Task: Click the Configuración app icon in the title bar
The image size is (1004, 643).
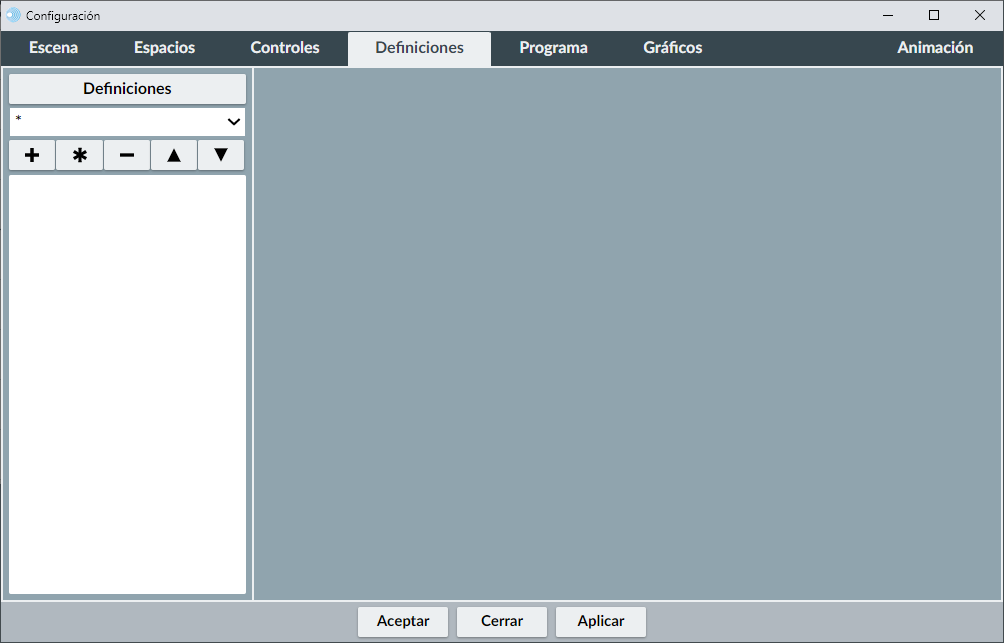Action: click(13, 15)
